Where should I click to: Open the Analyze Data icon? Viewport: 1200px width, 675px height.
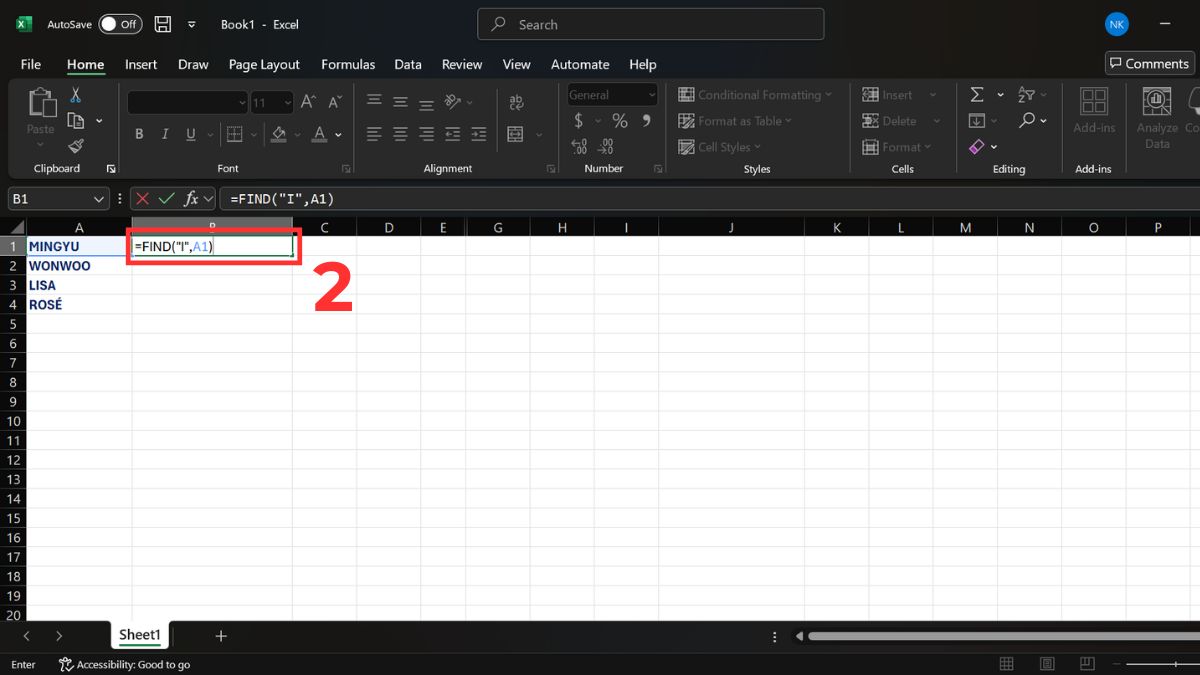1156,114
